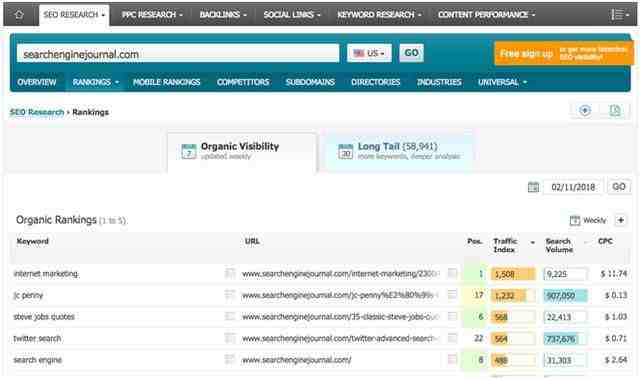Click the Organic Visibility calendar icon
This screenshot has height=379, width=640.
[x=189, y=151]
